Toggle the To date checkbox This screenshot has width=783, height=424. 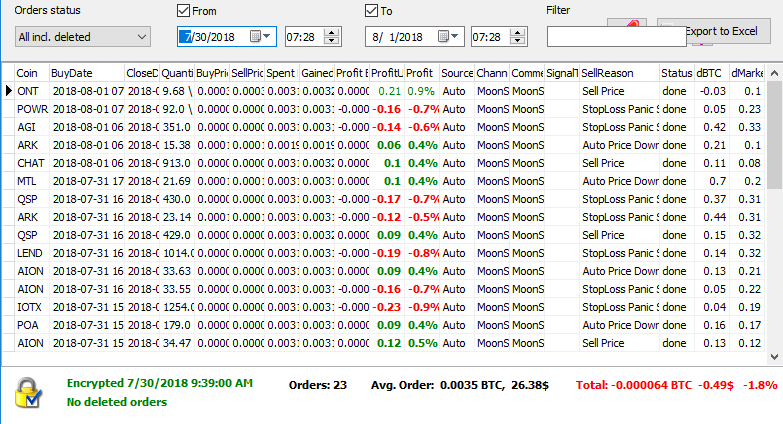[372, 11]
